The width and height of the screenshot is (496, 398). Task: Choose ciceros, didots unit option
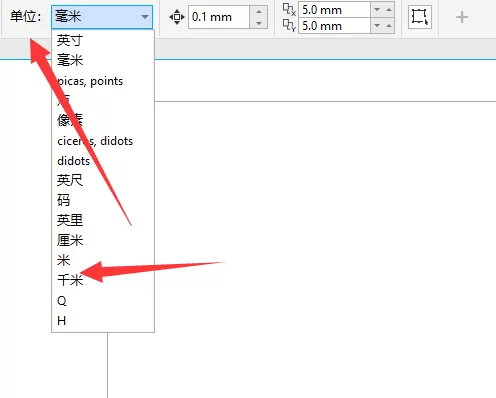coord(103,141)
